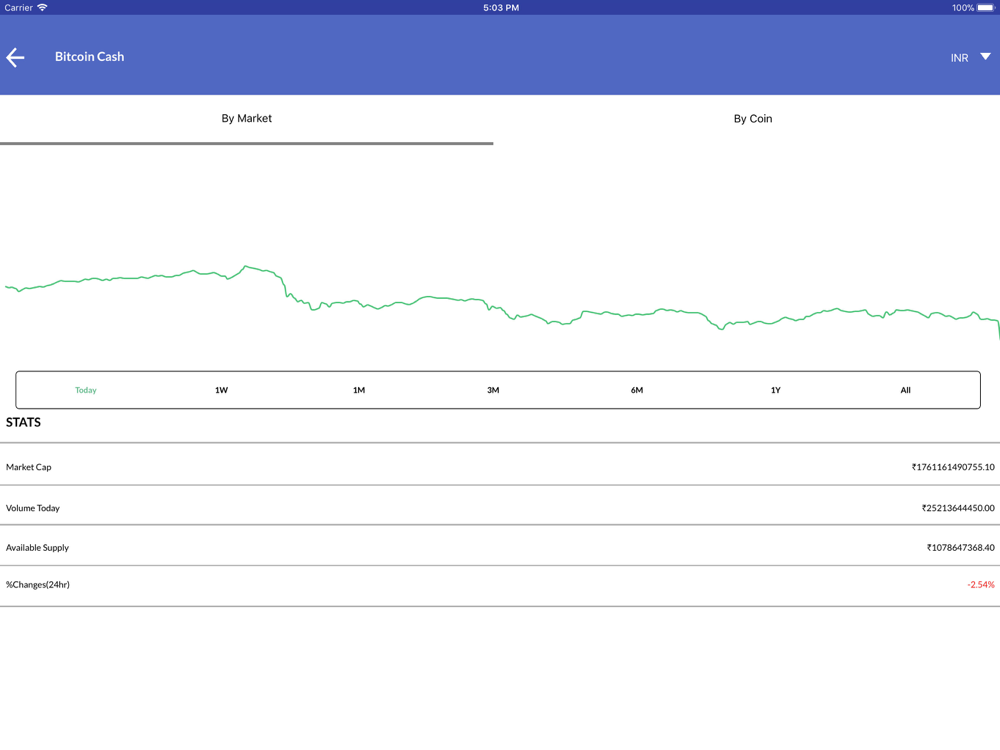Click the STATS section heading
1000x750 pixels.
(x=24, y=422)
